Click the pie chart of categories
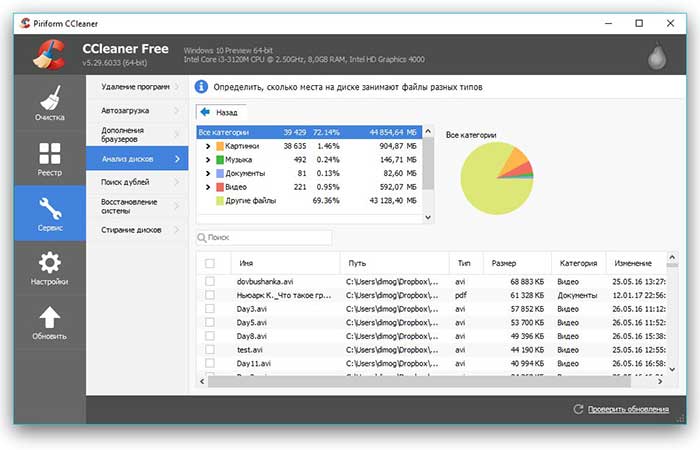This screenshot has width=700, height=450. tap(497, 178)
